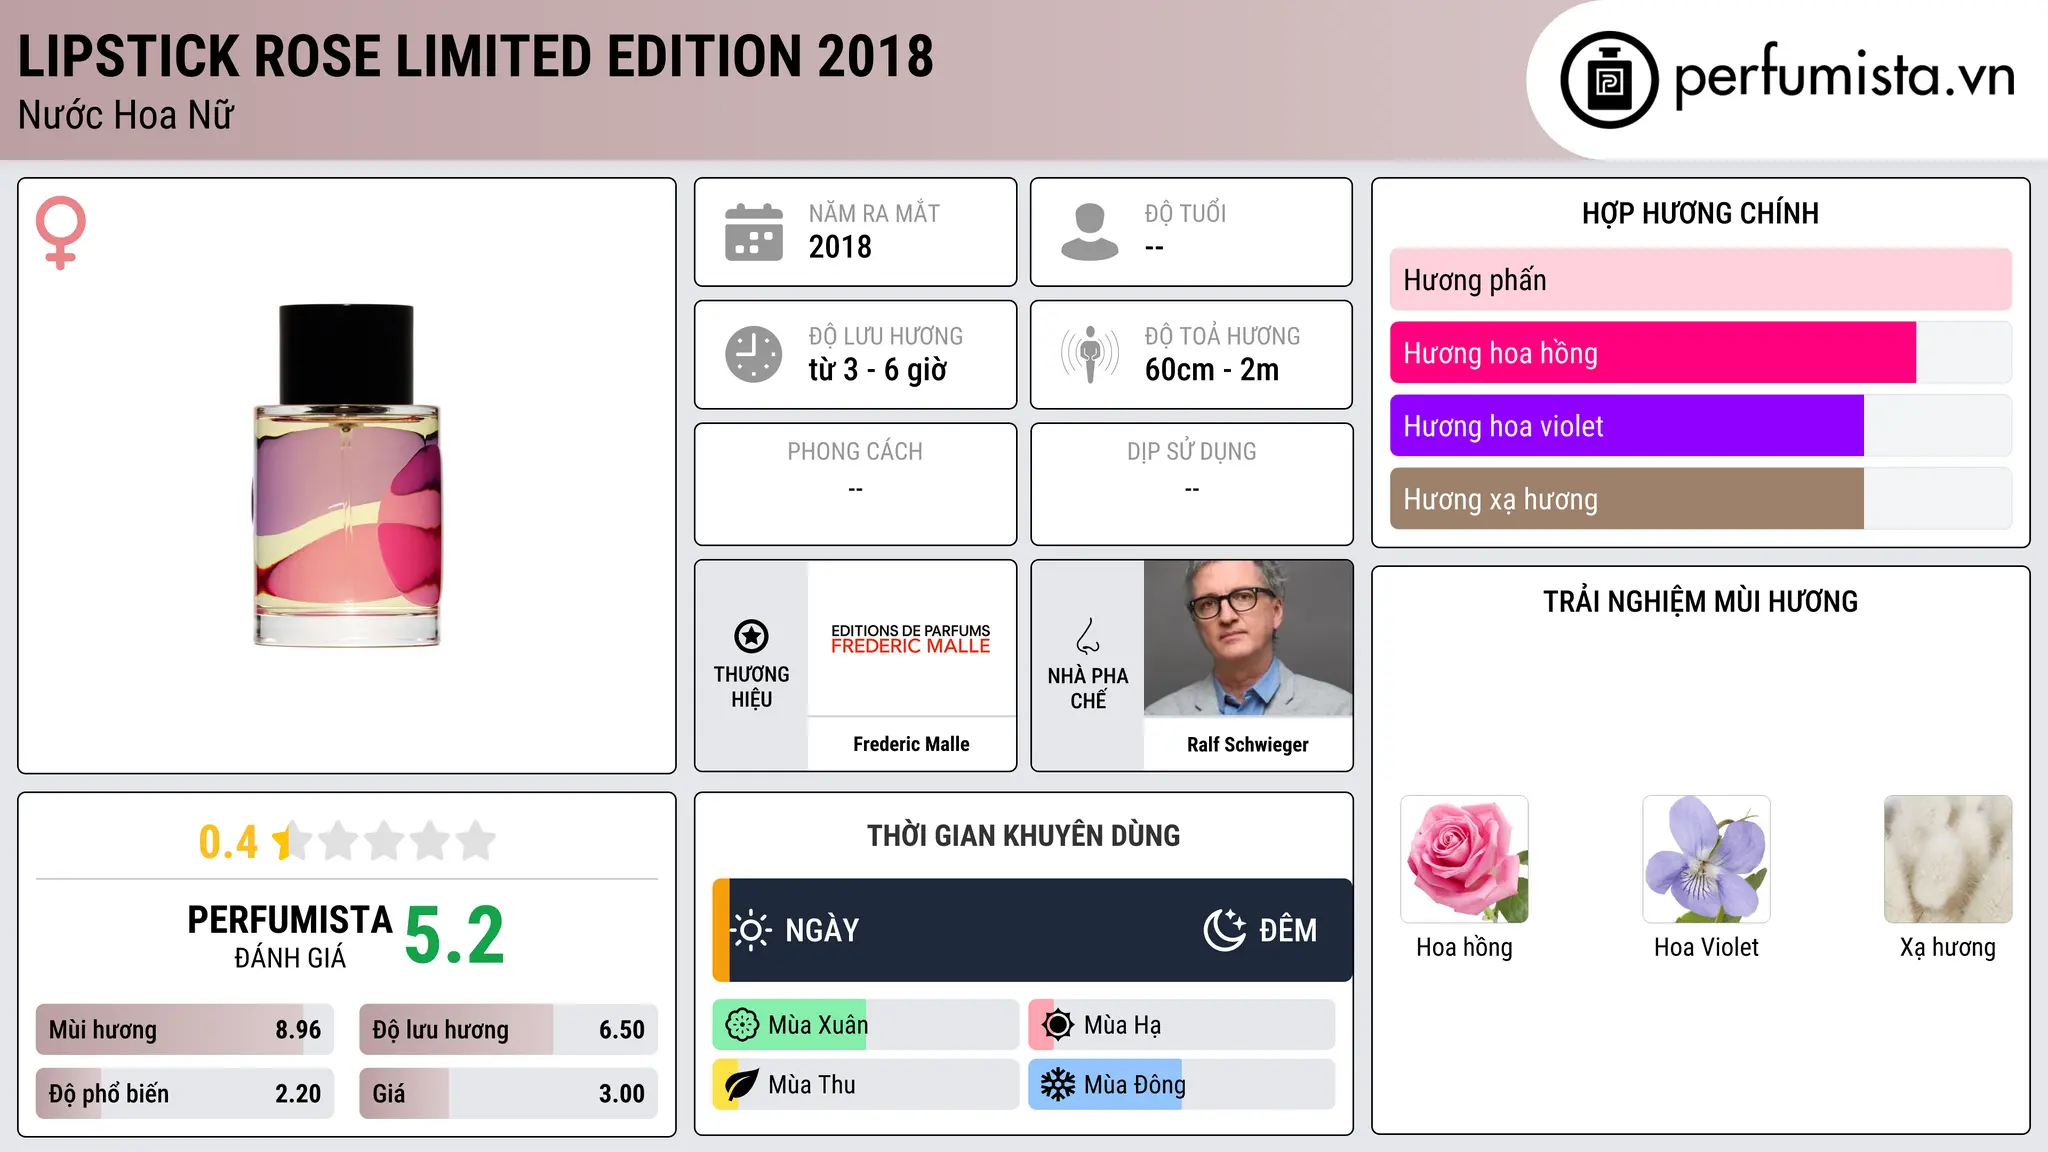Click the flower icon for Mùa Xuân
This screenshot has width=2048, height=1152.
point(742,1025)
